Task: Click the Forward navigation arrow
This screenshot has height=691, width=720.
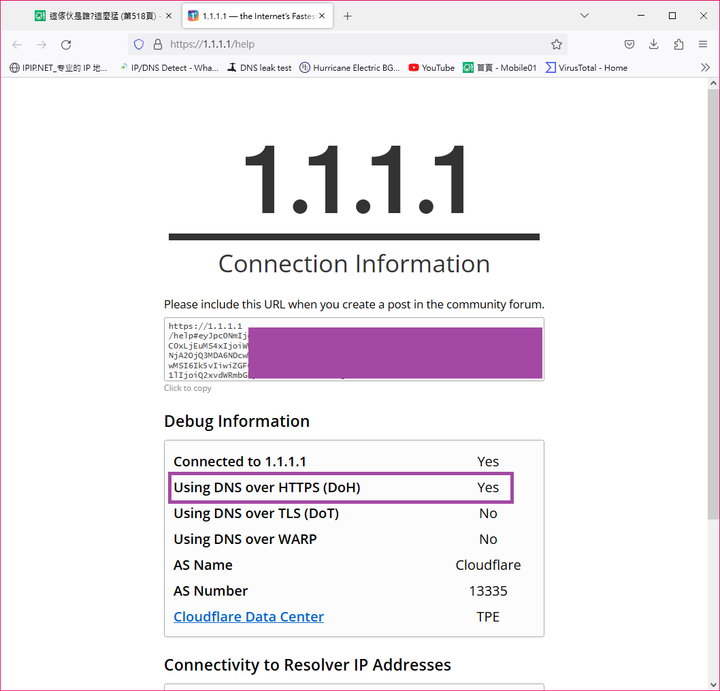Action: (x=41, y=45)
